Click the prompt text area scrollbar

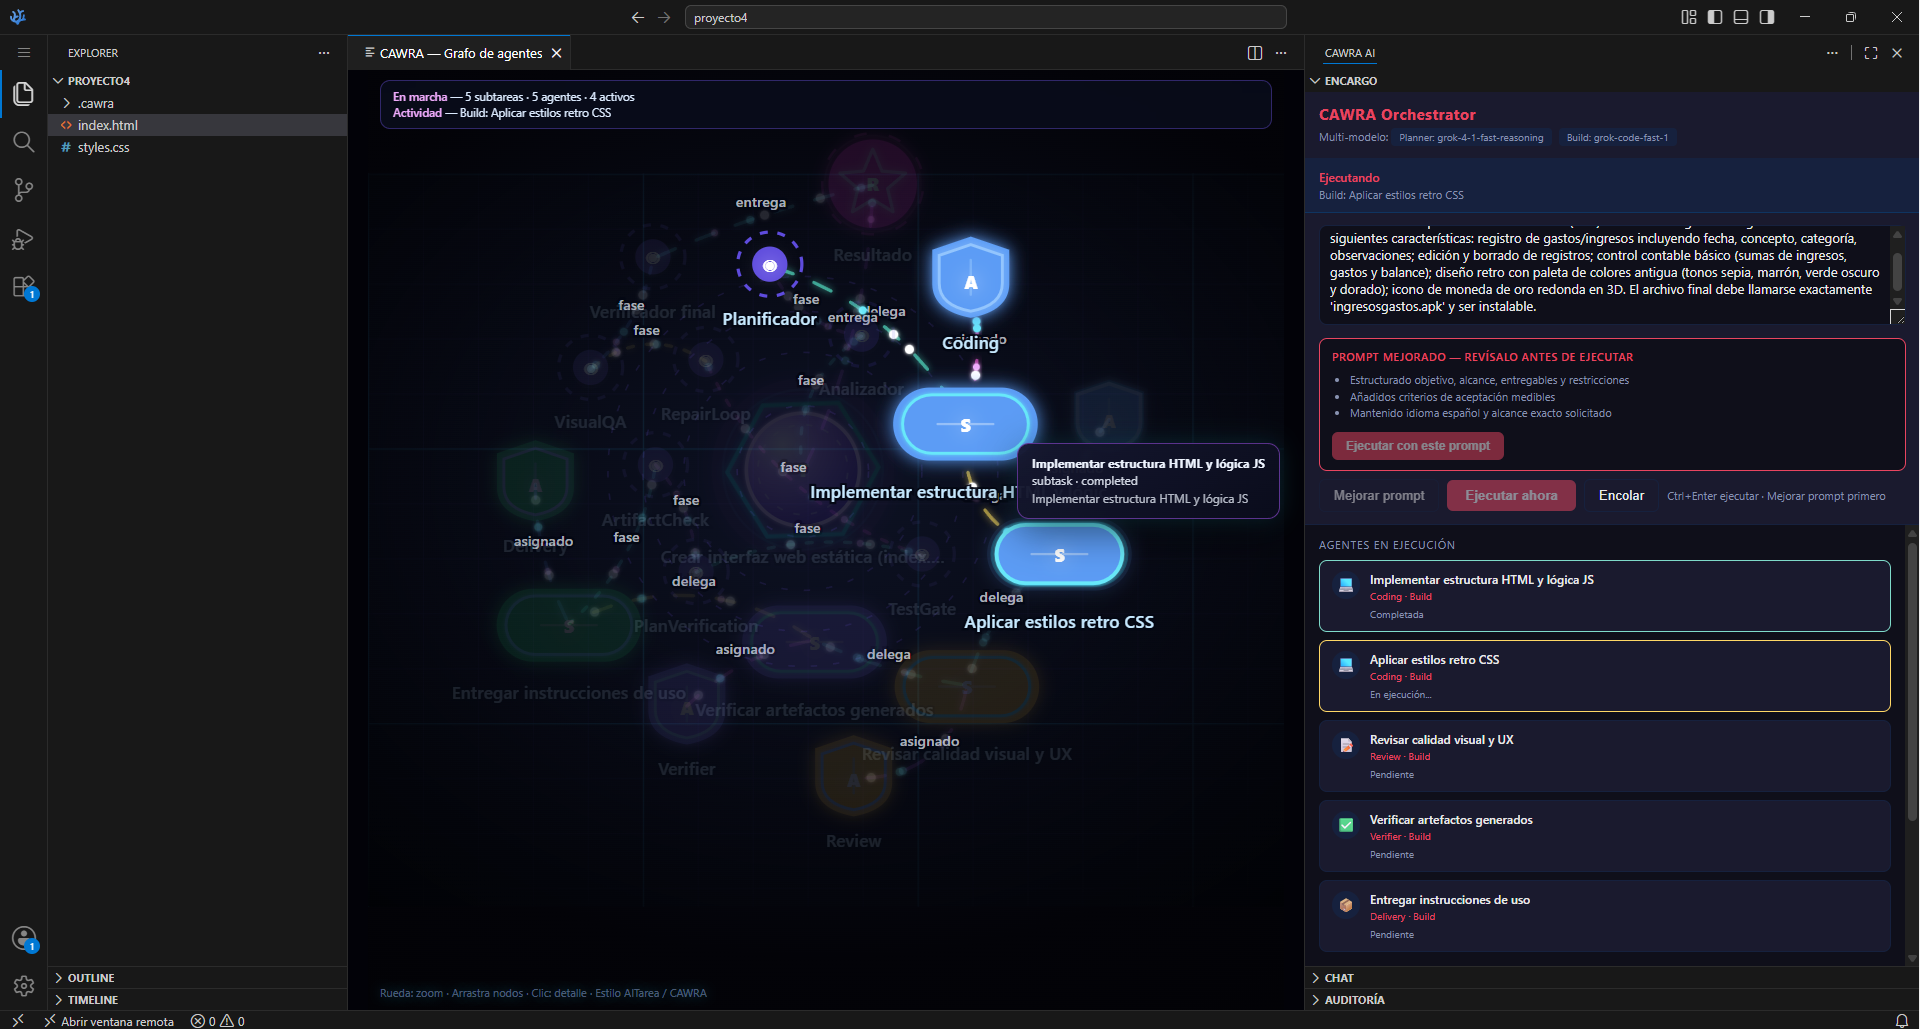[1897, 272]
